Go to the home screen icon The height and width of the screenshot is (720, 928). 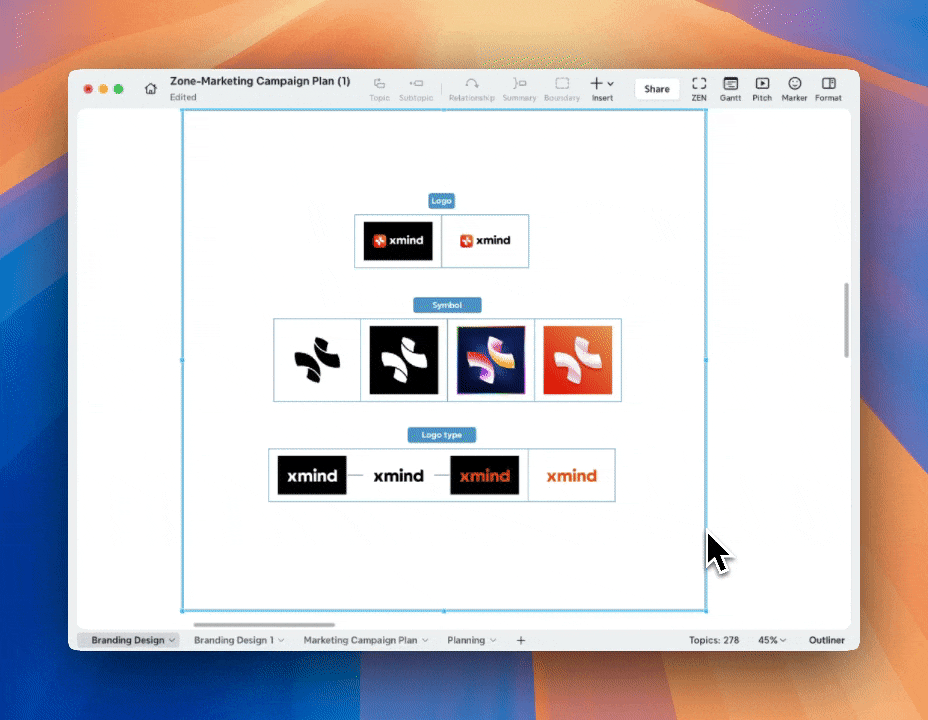click(x=151, y=88)
